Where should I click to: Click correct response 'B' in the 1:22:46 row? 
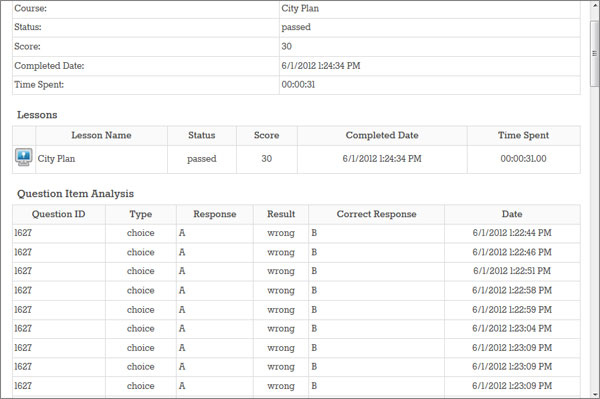[x=314, y=252]
